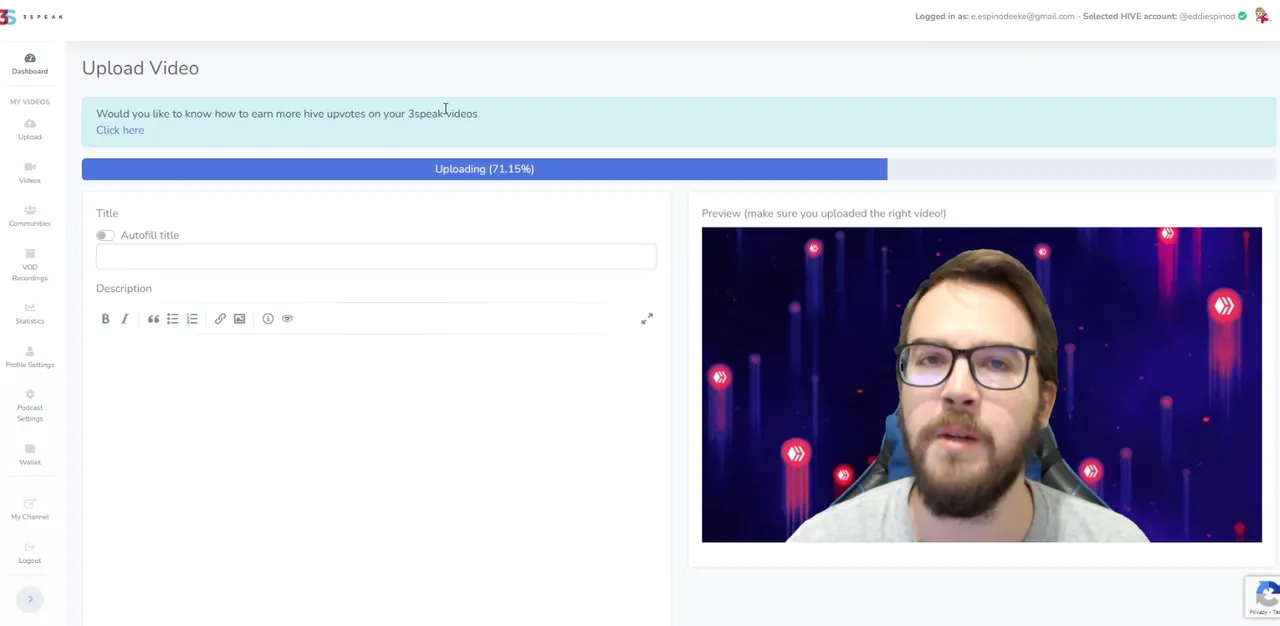Expand the description editor to fullscreen
The image size is (1280, 626).
click(647, 319)
